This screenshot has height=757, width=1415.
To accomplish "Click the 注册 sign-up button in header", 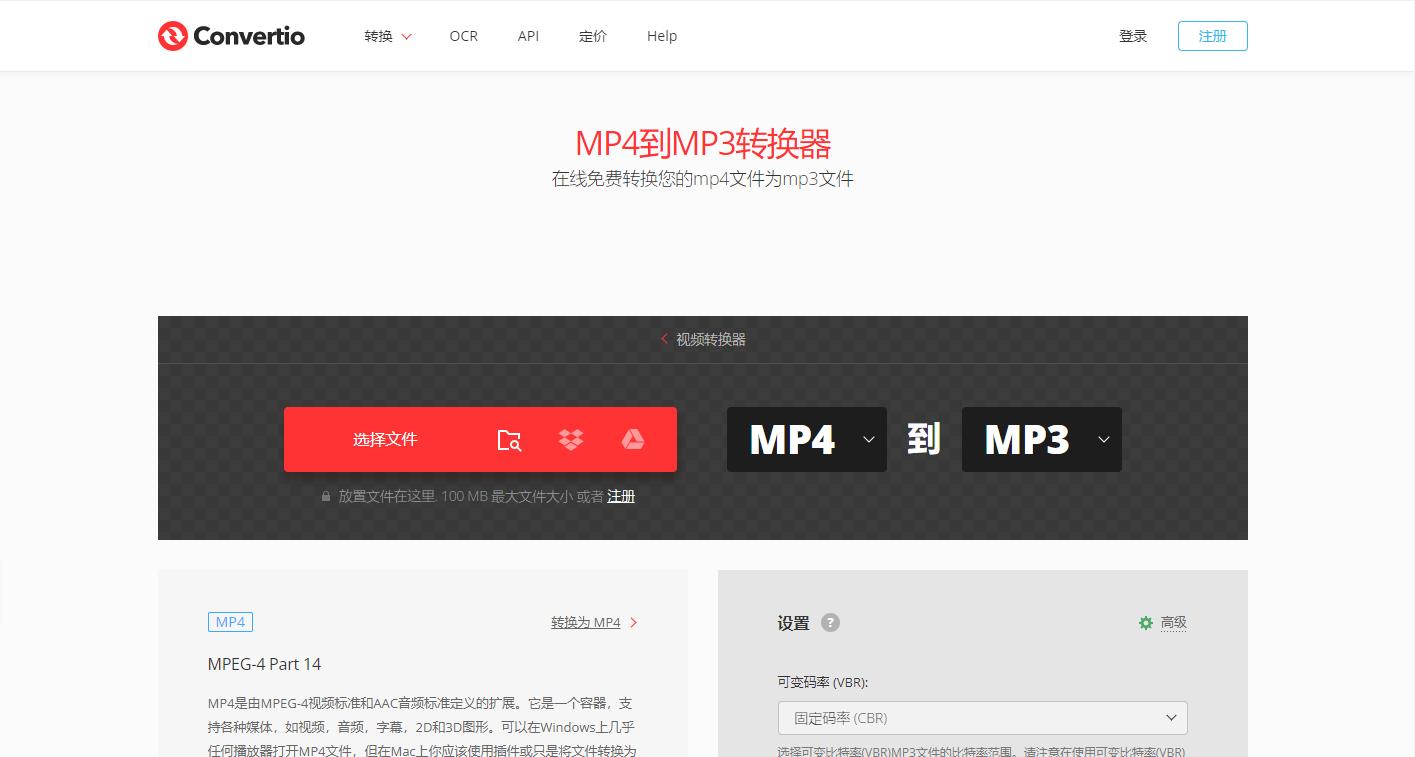I will pyautogui.click(x=1213, y=36).
